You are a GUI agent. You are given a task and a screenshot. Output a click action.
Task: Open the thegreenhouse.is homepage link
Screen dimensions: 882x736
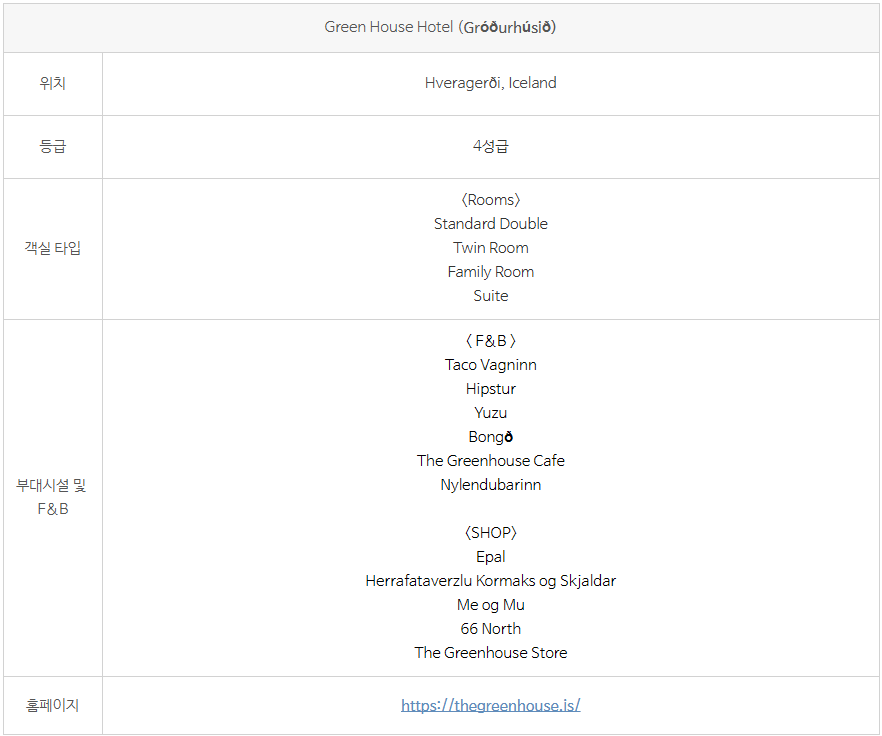[x=490, y=705]
